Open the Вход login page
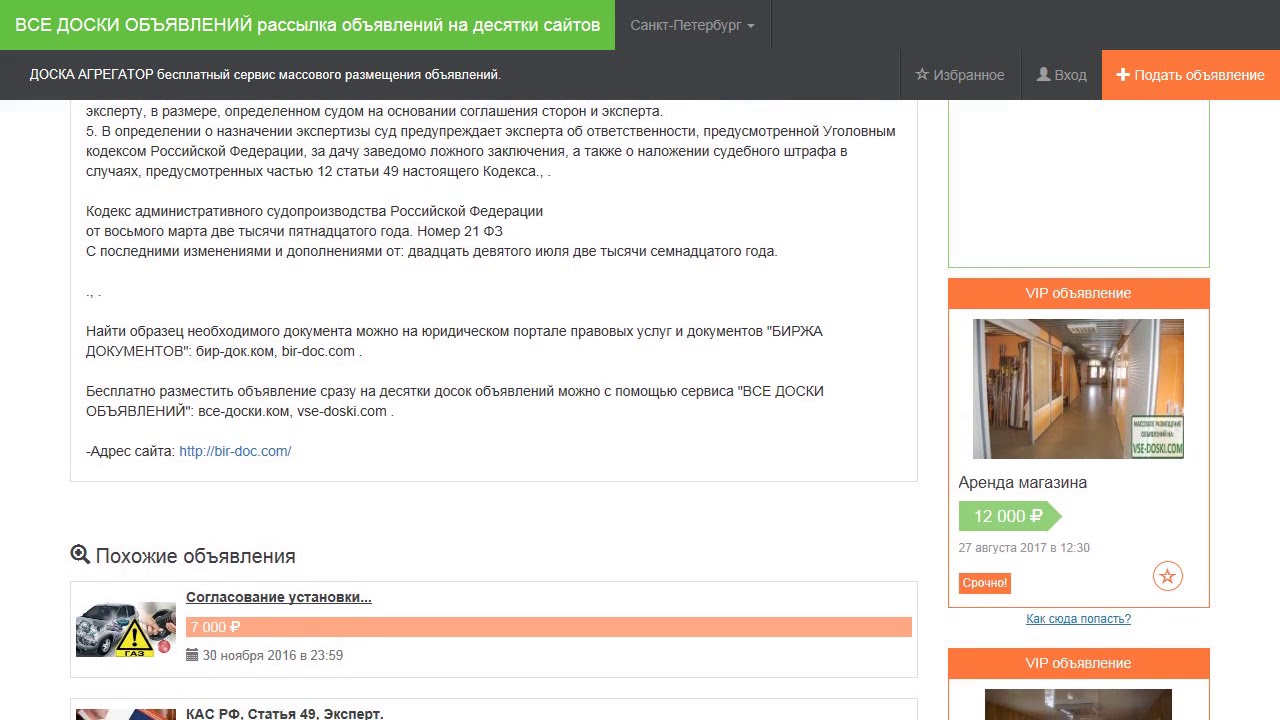The image size is (1280, 720). click(1061, 75)
